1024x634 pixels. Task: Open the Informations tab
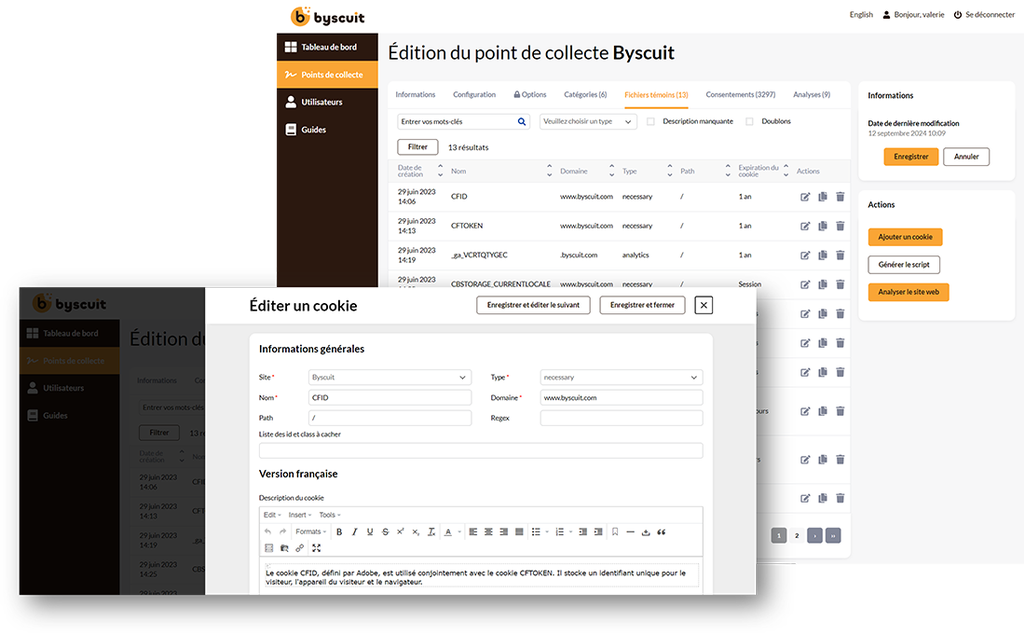(415, 95)
